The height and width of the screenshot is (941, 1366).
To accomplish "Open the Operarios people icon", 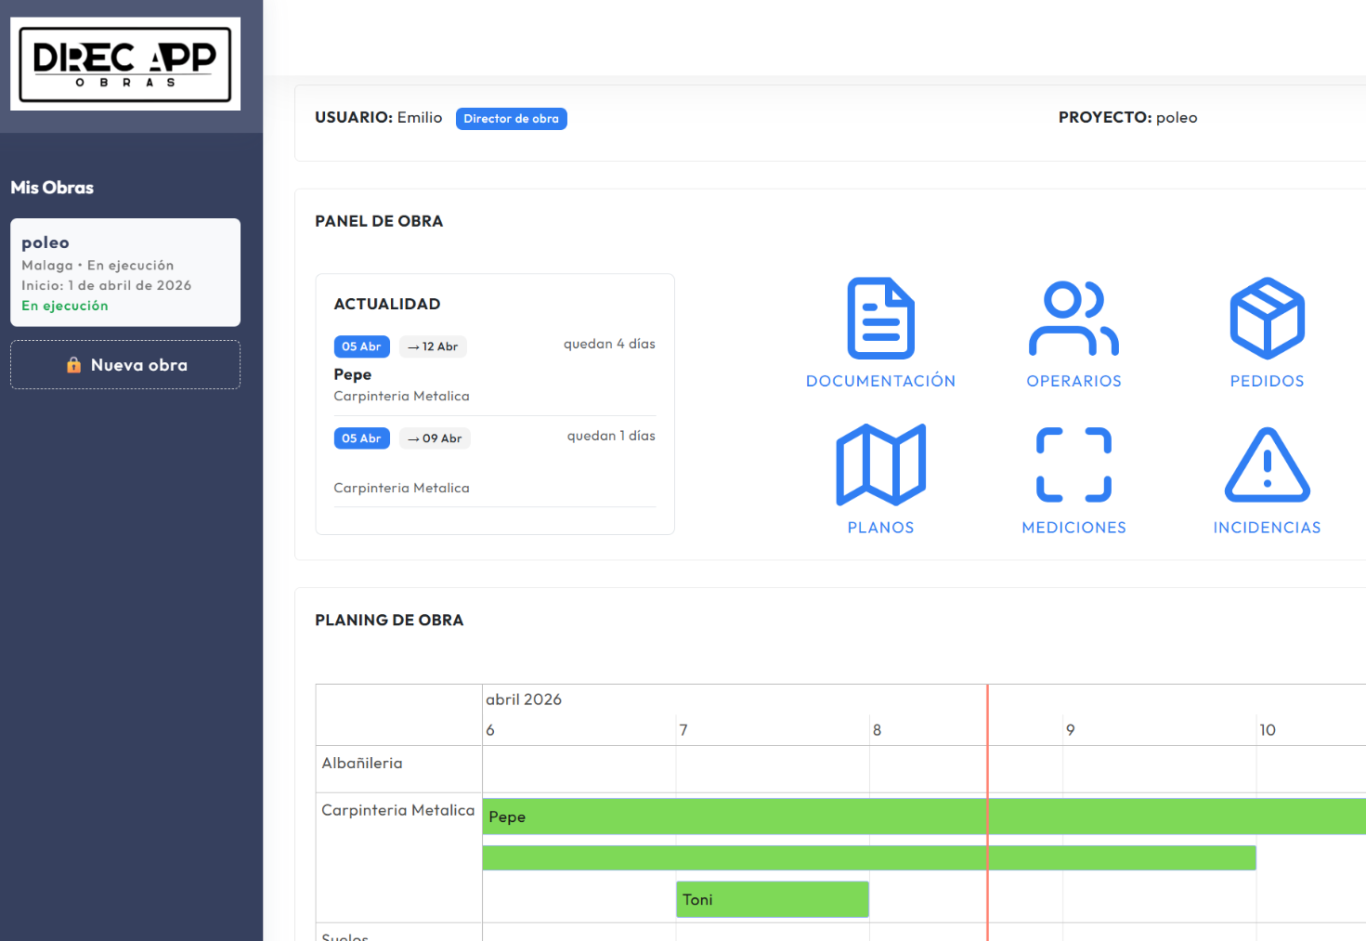I will [1073, 319].
